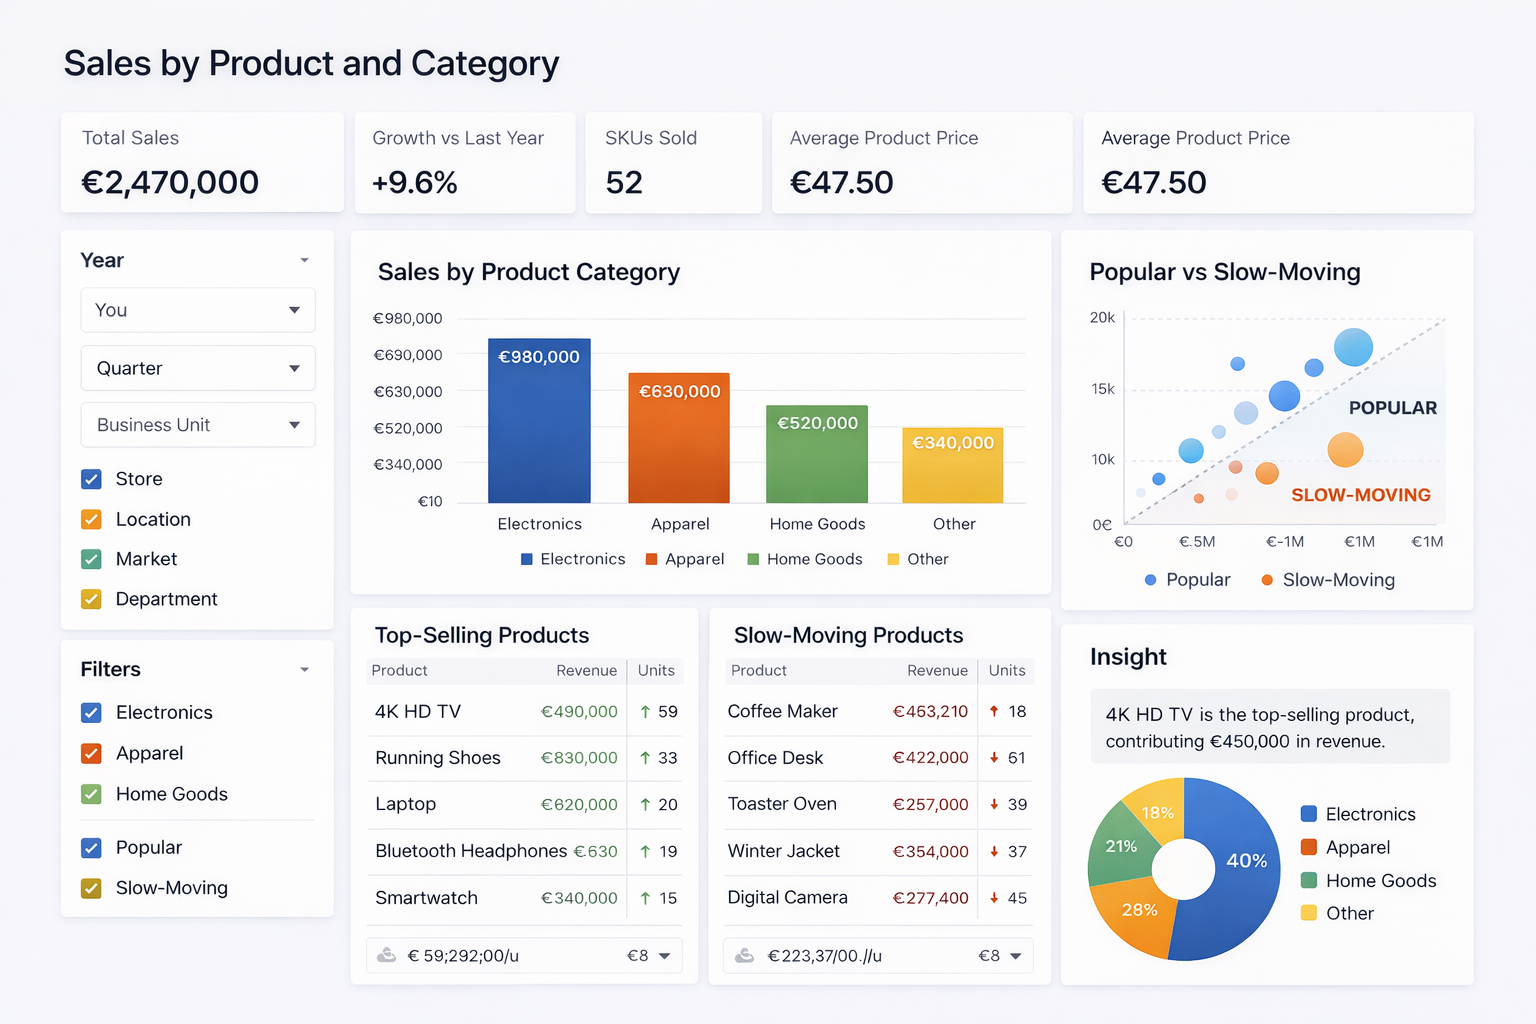Disable the Slow-Moving filter checkbox
Image resolution: width=1536 pixels, height=1024 pixels.
91,888
